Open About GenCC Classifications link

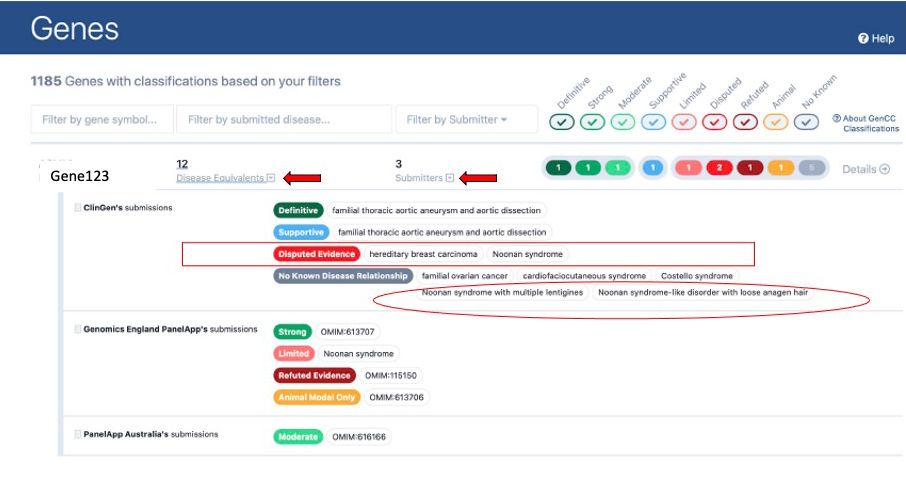[x=866, y=123]
